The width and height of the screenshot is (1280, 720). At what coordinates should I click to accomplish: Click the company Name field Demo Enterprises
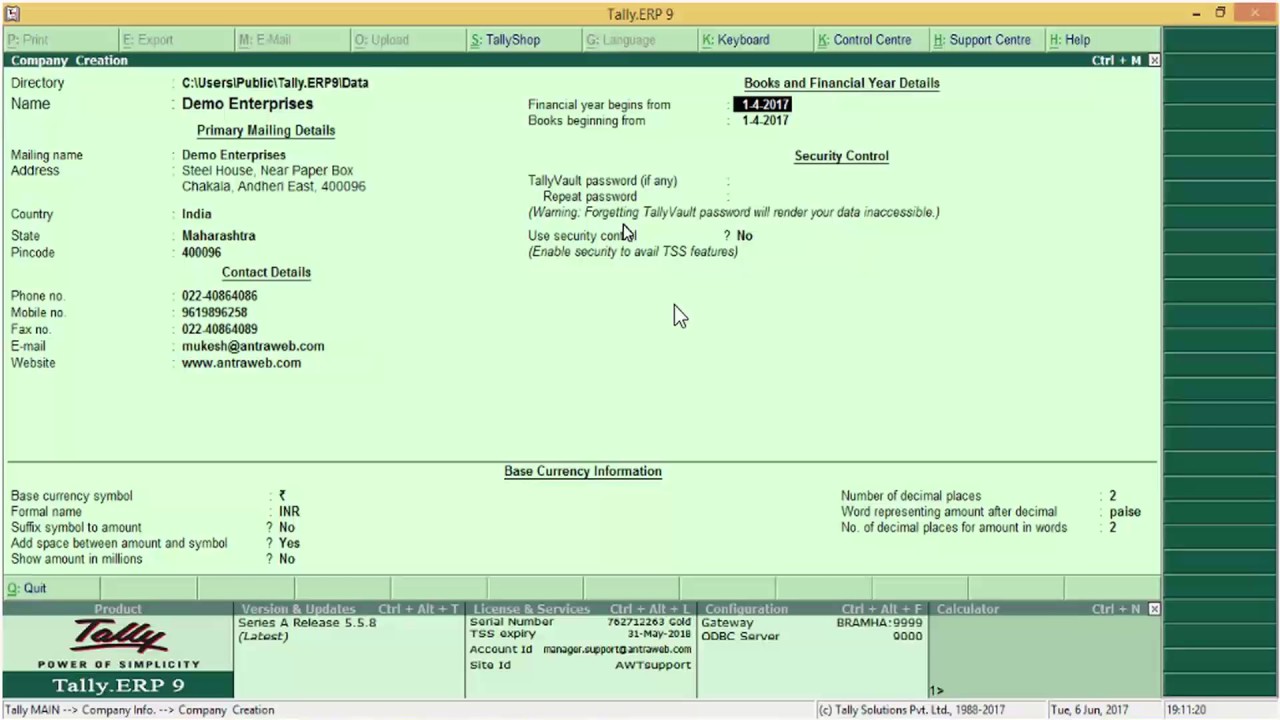pos(247,104)
